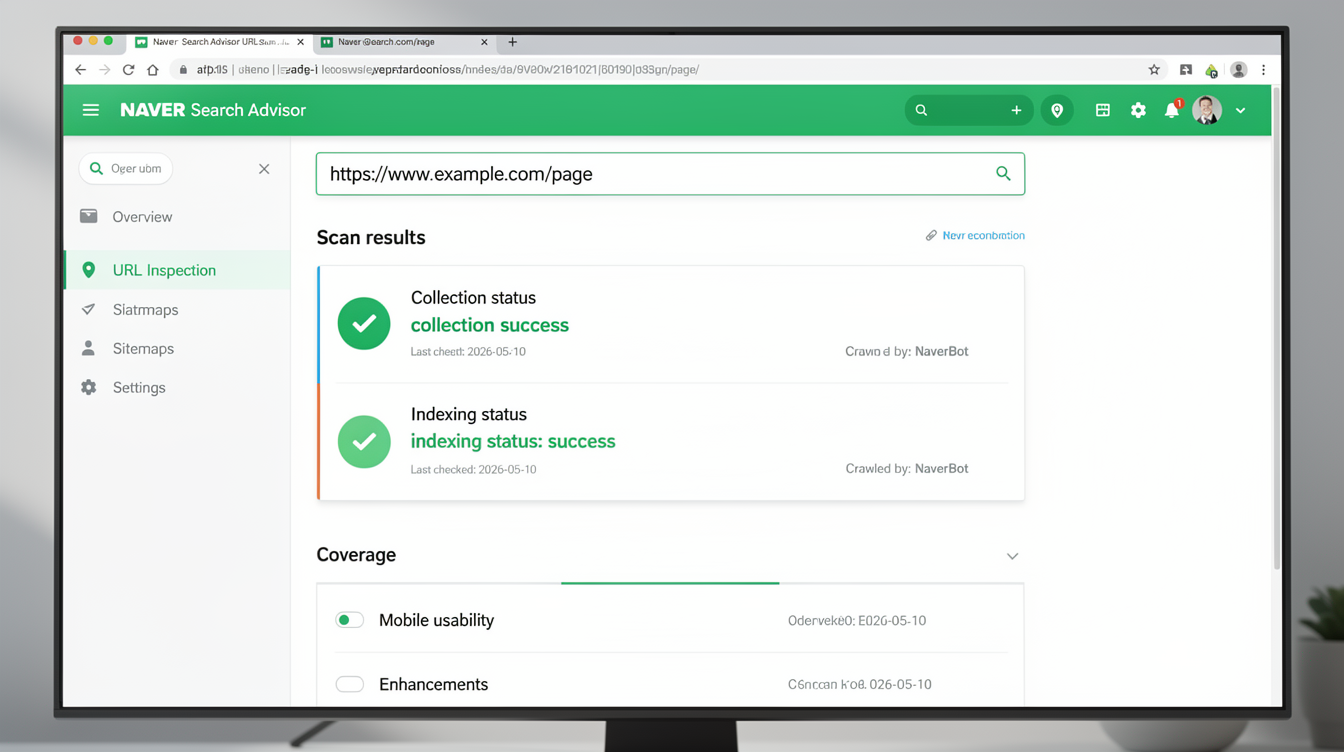1344x752 pixels.
Task: Click the Overview icon in the sidebar
Action: click(x=89, y=216)
